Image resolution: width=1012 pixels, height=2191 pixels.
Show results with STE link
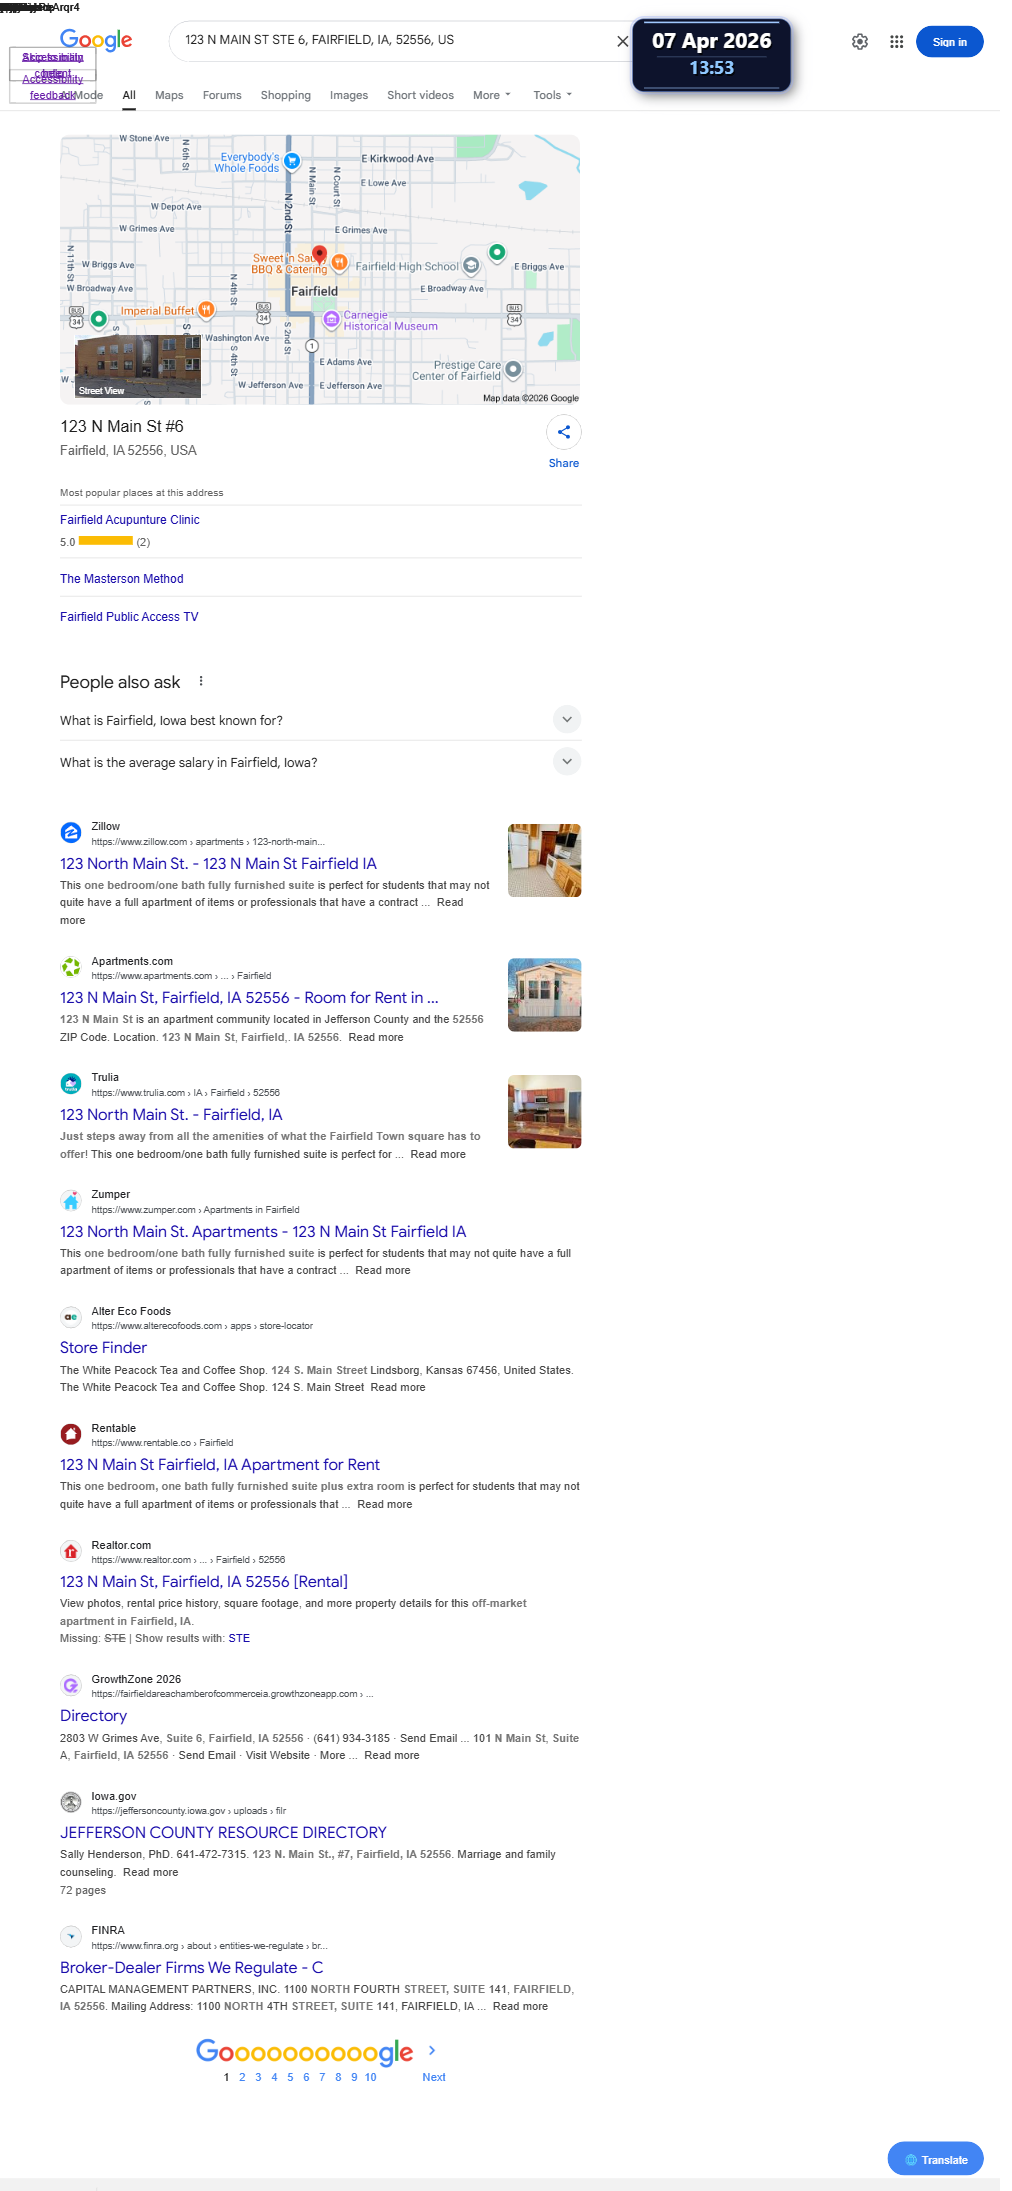[239, 1638]
